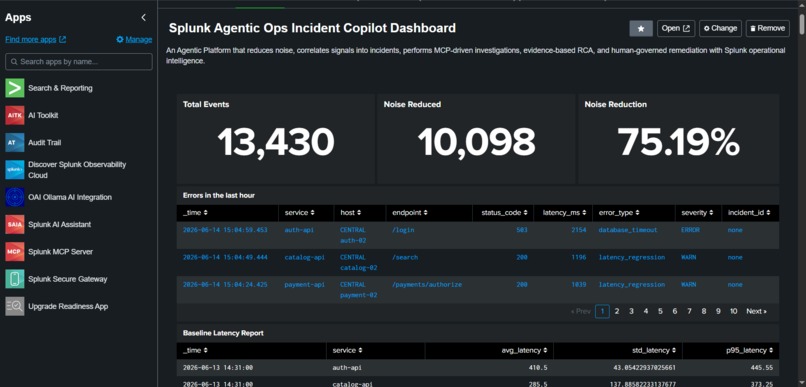Open the Manage apps link

134,40
